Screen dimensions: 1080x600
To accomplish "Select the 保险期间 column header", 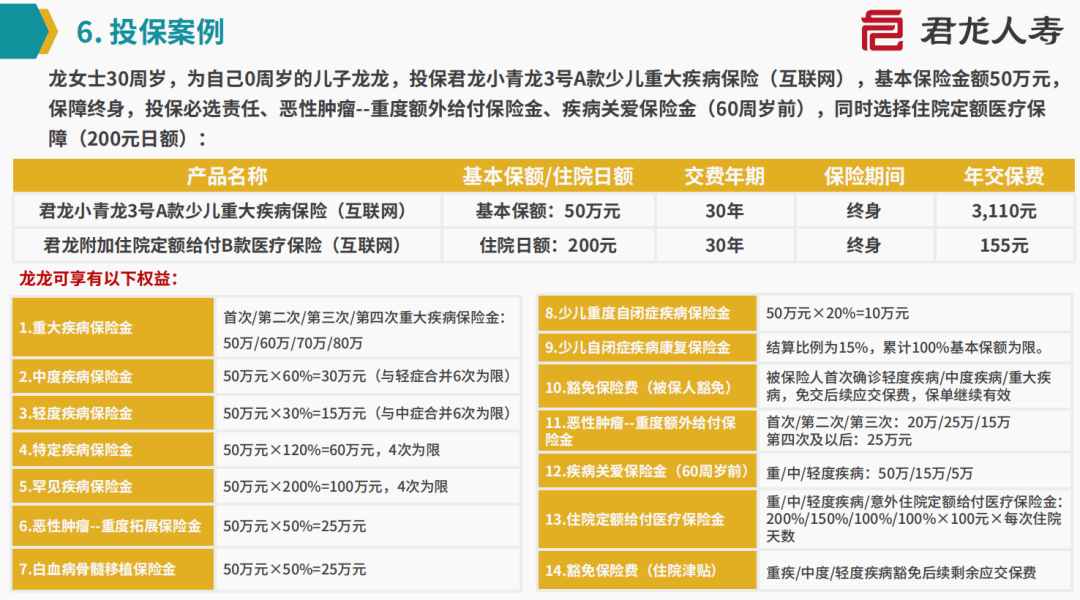I will pyautogui.click(x=864, y=176).
